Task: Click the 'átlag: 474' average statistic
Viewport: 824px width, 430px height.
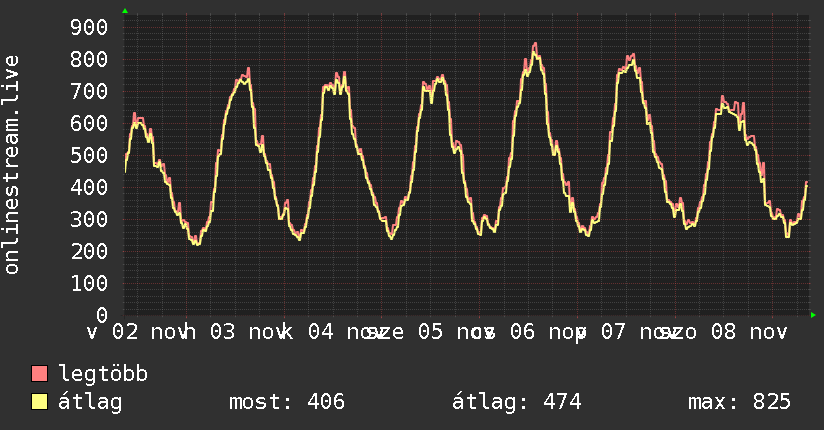Action: 517,402
